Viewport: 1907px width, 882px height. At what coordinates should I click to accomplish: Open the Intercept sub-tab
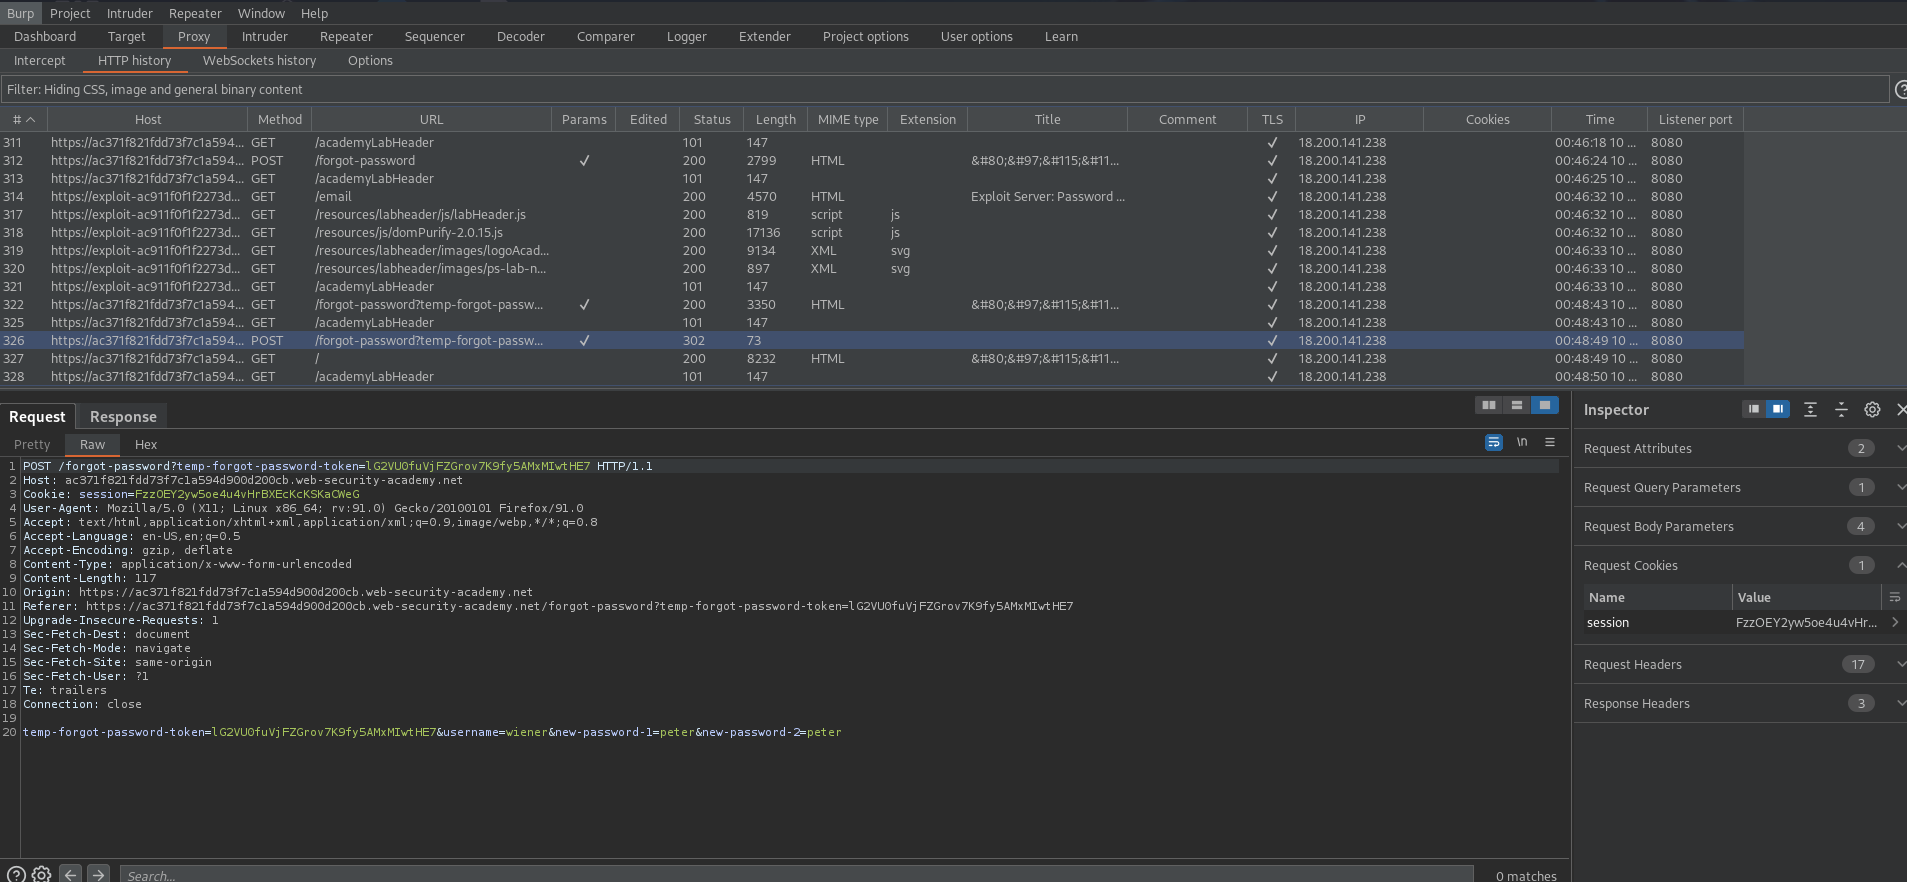tap(40, 61)
